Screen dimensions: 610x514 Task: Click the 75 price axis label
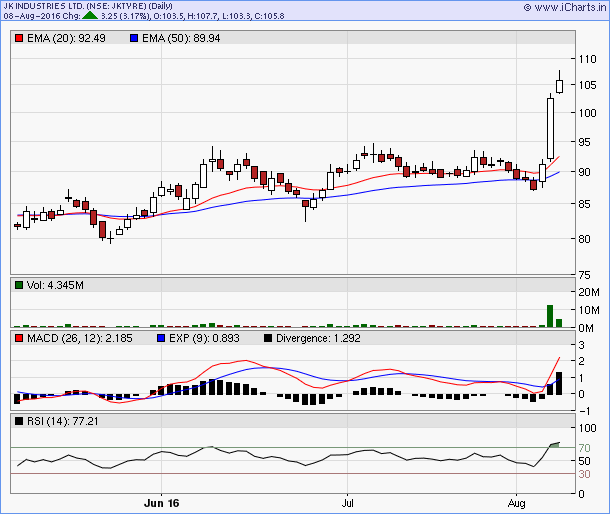tap(585, 275)
